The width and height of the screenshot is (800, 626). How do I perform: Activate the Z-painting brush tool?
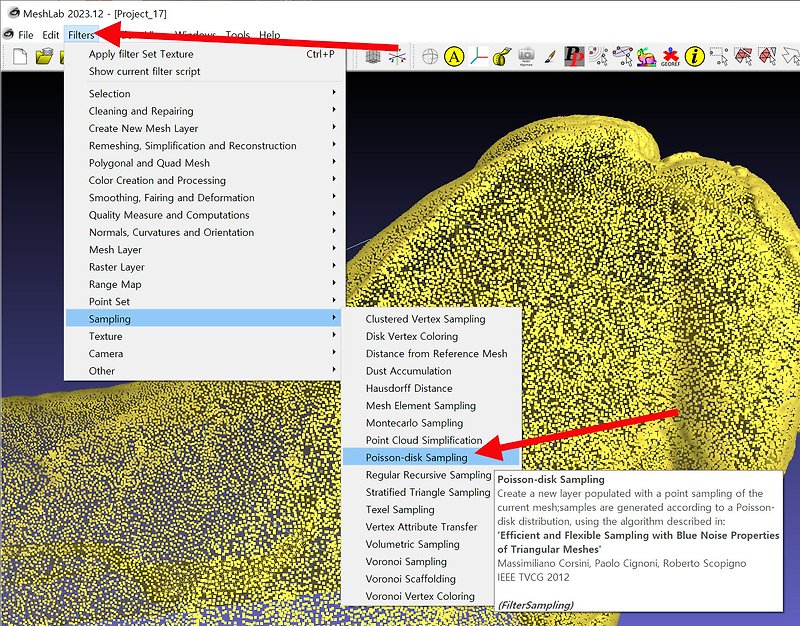click(548, 55)
